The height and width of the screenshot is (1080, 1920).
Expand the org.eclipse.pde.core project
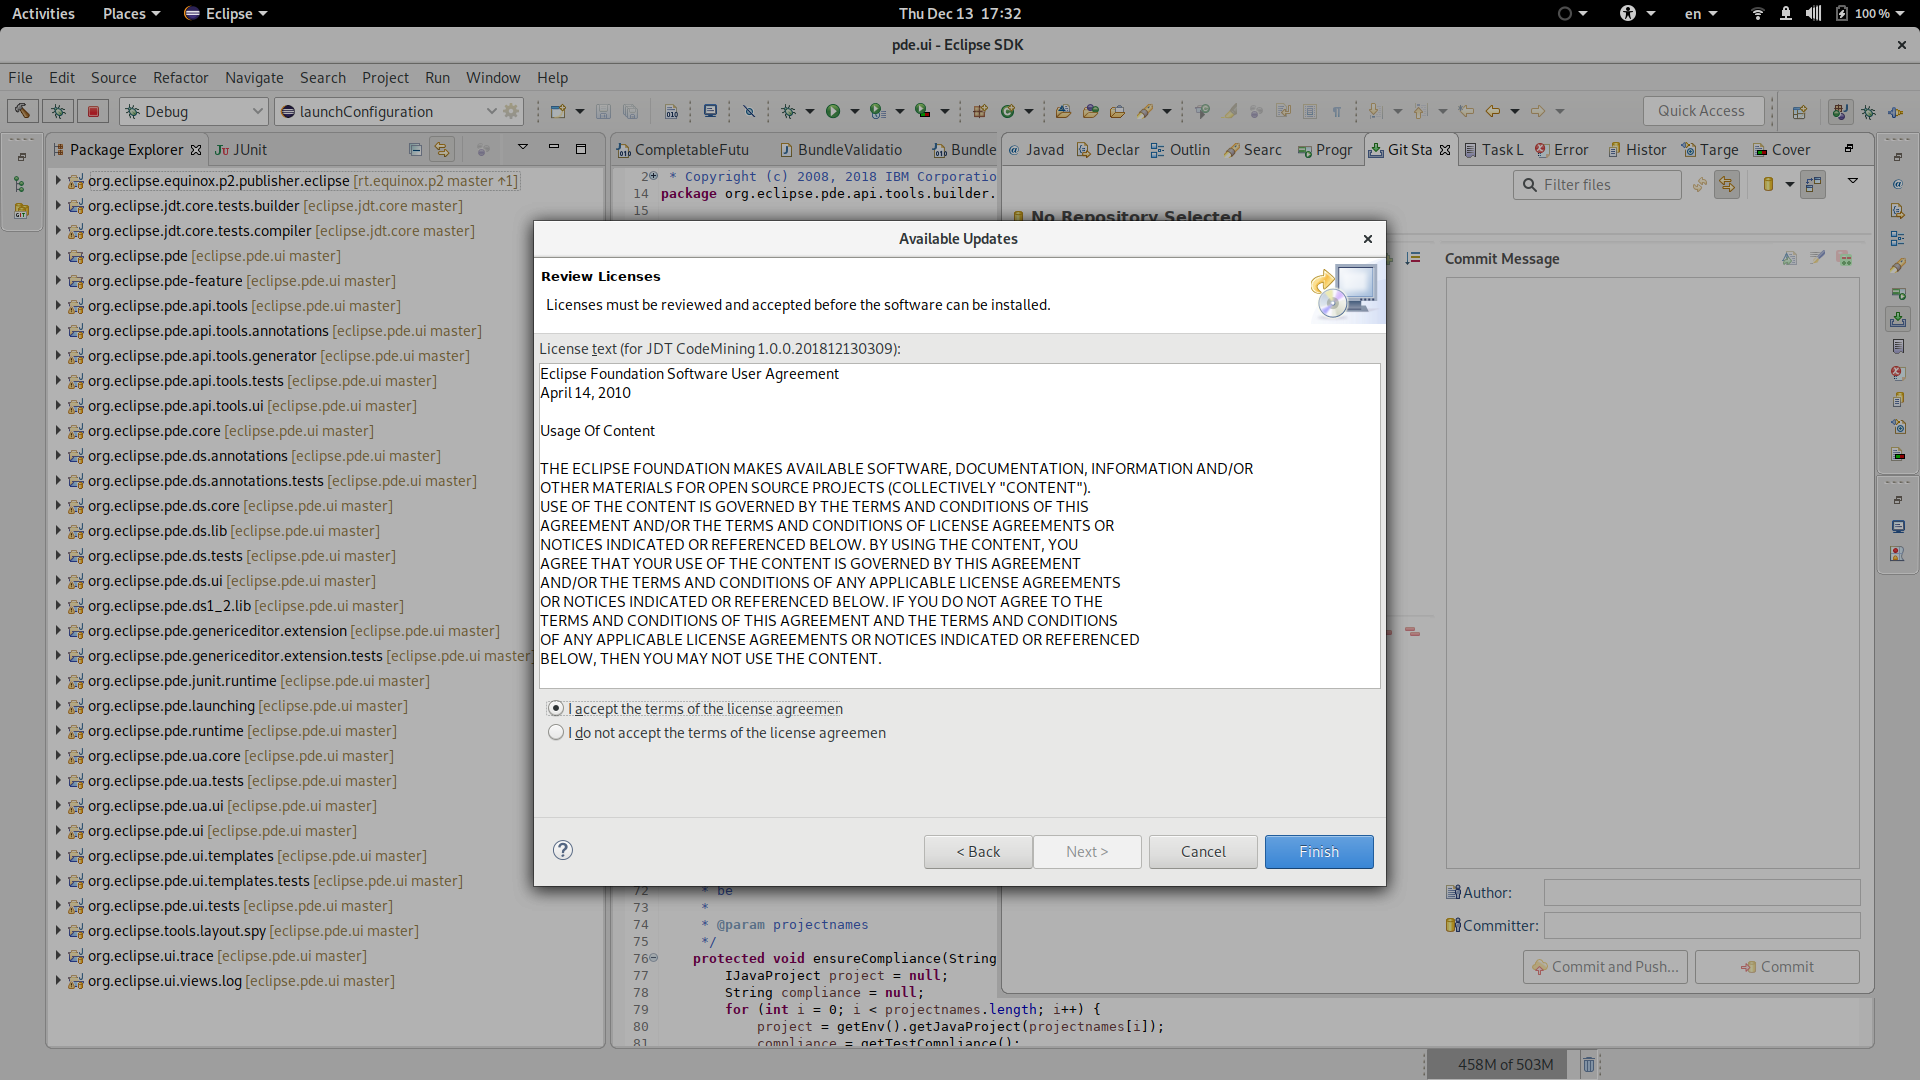pos(58,430)
